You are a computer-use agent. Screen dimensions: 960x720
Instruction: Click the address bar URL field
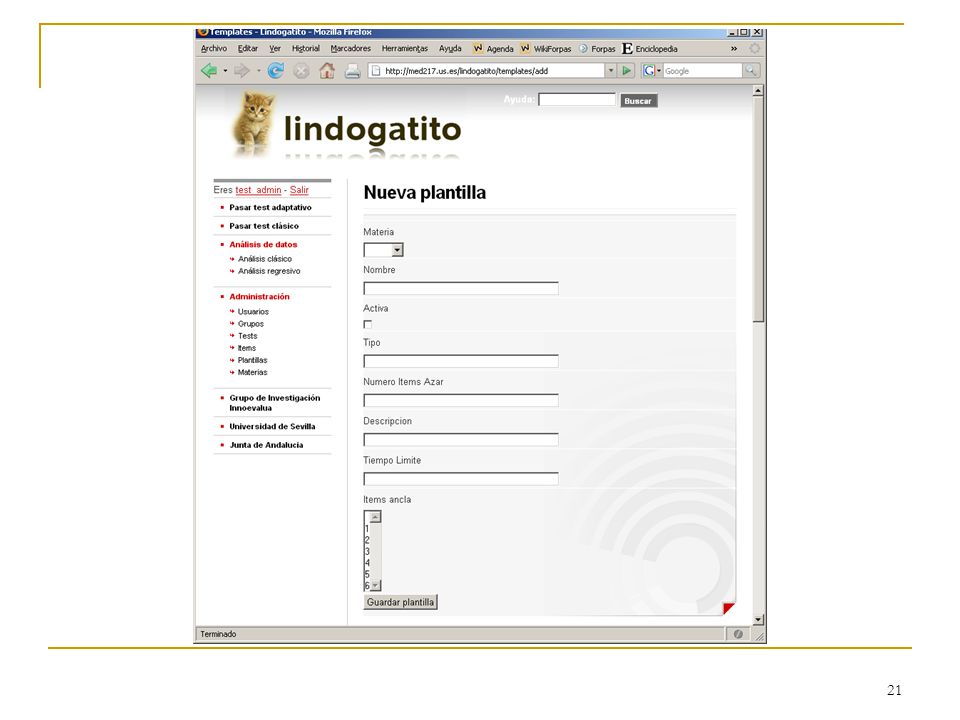click(487, 71)
